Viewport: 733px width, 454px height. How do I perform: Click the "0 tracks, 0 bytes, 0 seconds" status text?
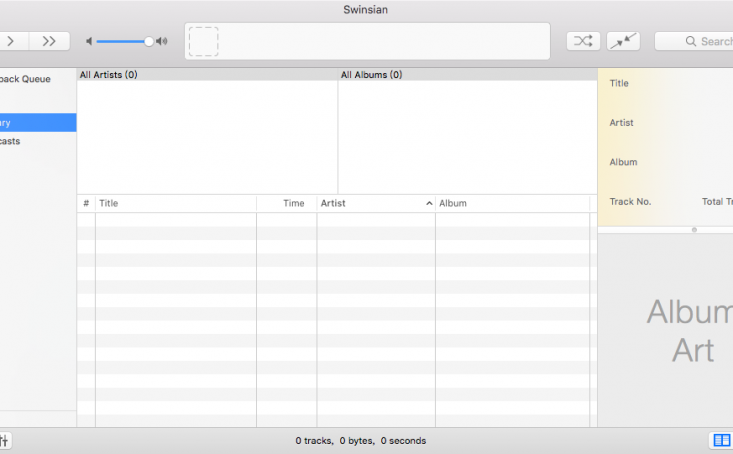[x=360, y=440]
